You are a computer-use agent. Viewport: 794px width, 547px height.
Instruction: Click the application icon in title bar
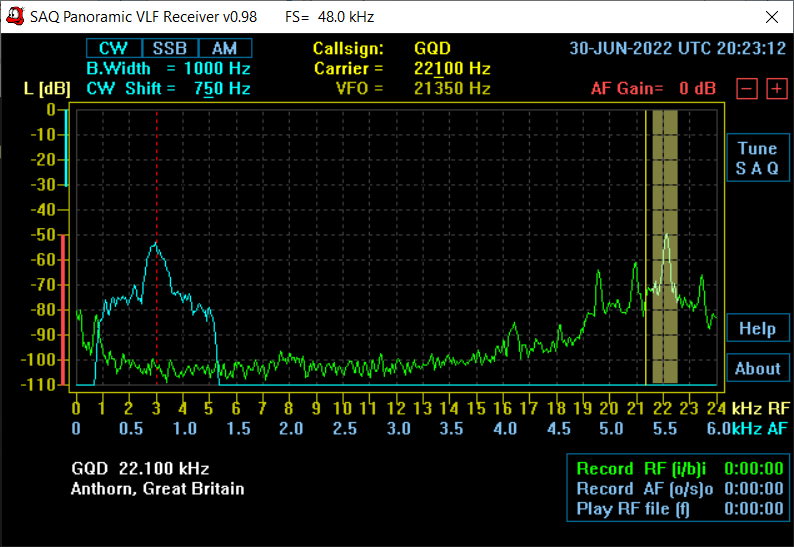[x=14, y=17]
